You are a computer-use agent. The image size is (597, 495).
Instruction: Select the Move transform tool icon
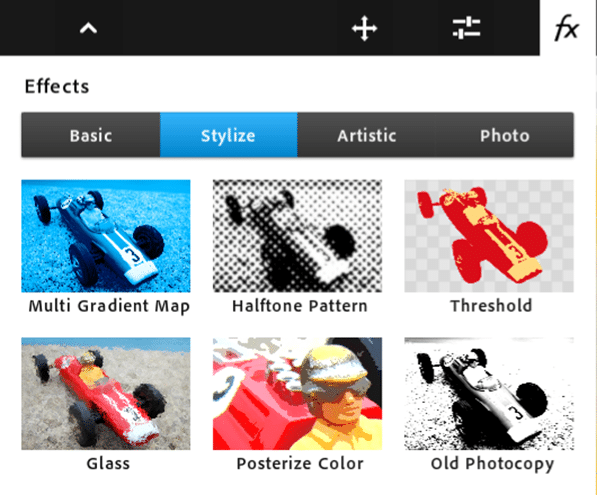(x=364, y=28)
